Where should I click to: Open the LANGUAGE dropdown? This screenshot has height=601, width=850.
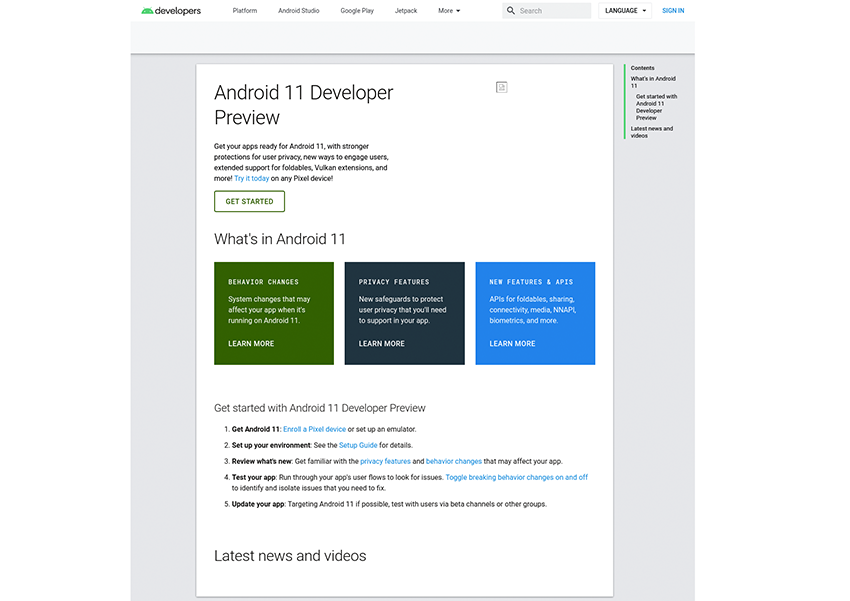(625, 11)
